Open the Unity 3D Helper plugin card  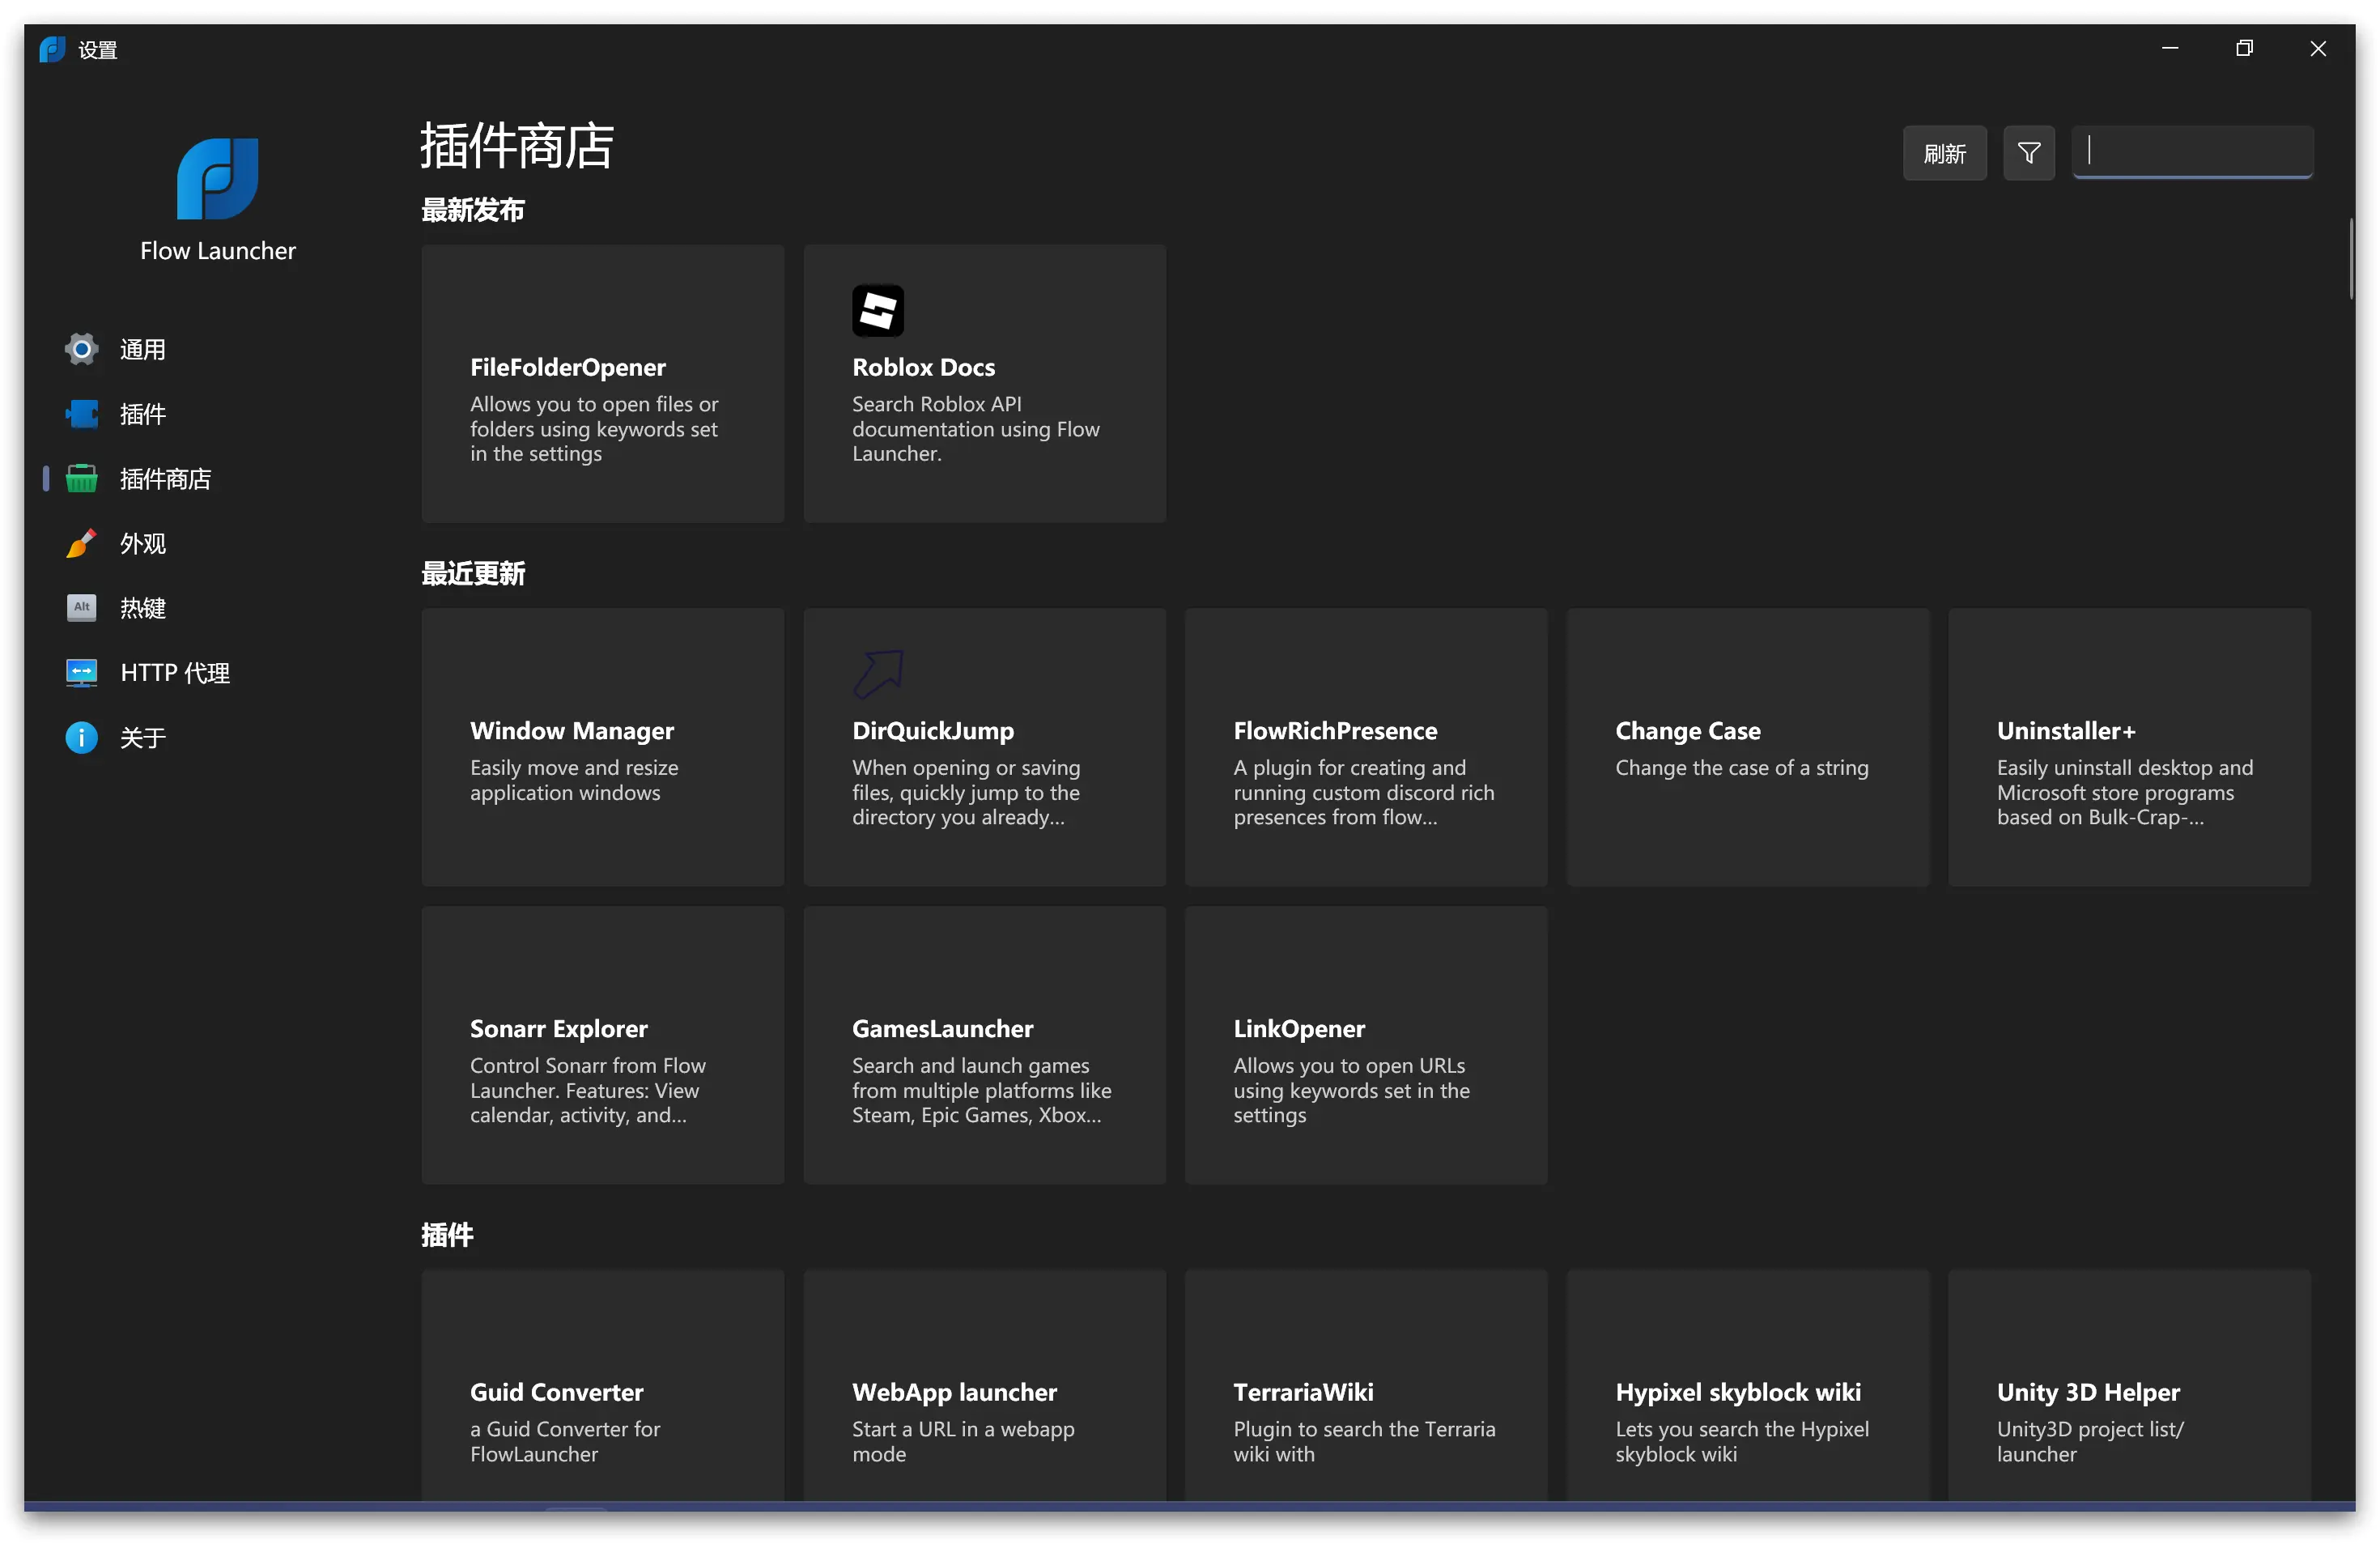pos(2129,1385)
